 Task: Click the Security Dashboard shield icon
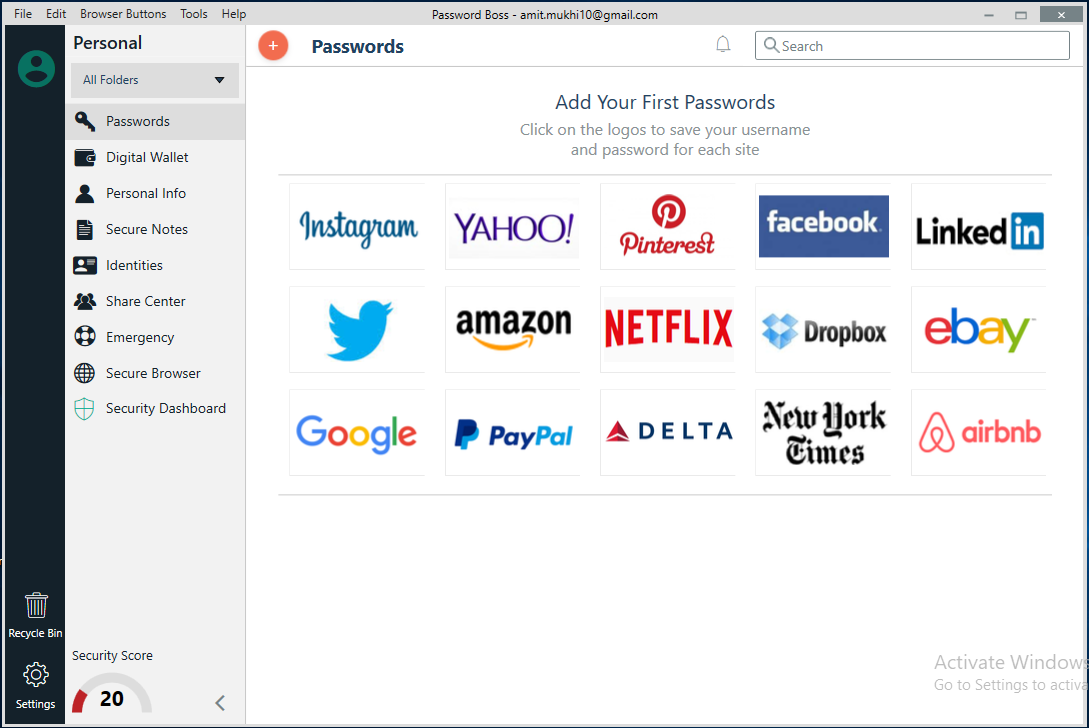pyautogui.click(x=84, y=408)
